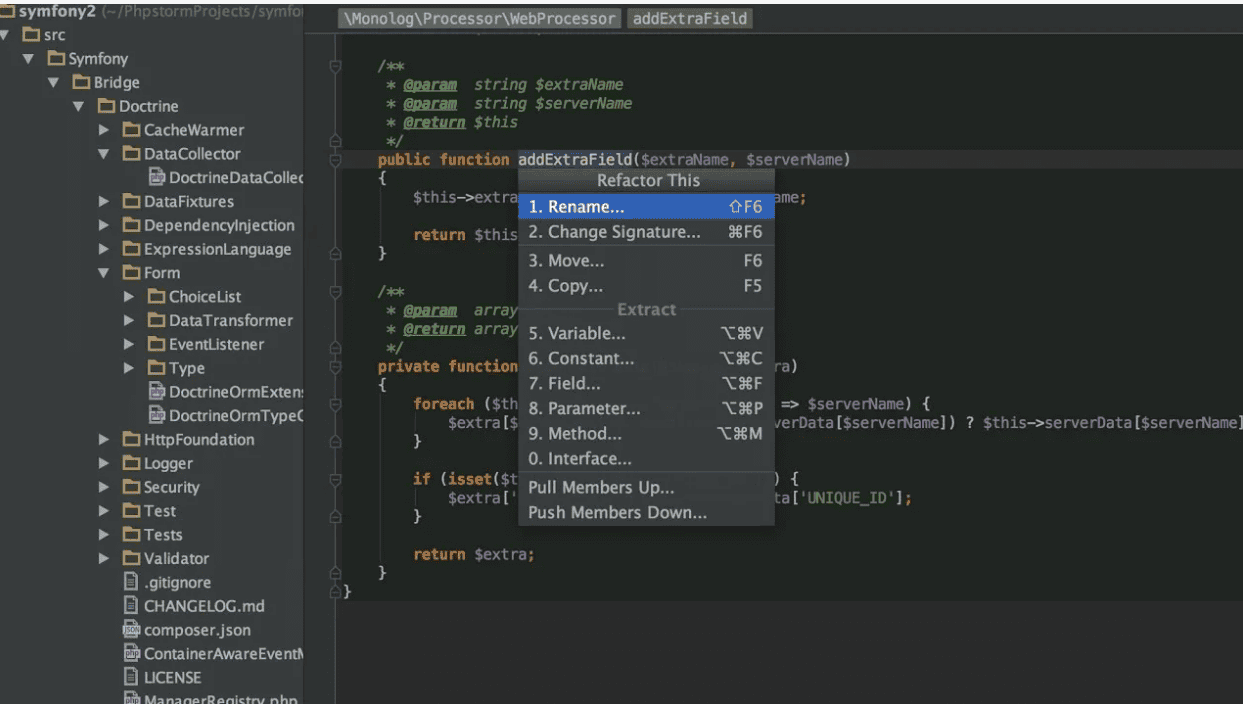Click the composer.json file icon

point(131,630)
